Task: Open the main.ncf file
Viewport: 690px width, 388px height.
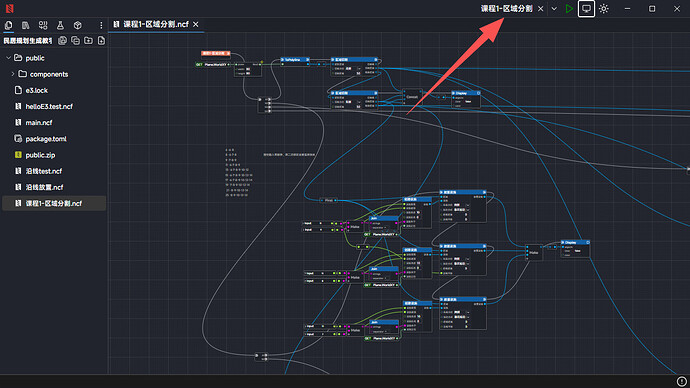Action: pos(39,123)
